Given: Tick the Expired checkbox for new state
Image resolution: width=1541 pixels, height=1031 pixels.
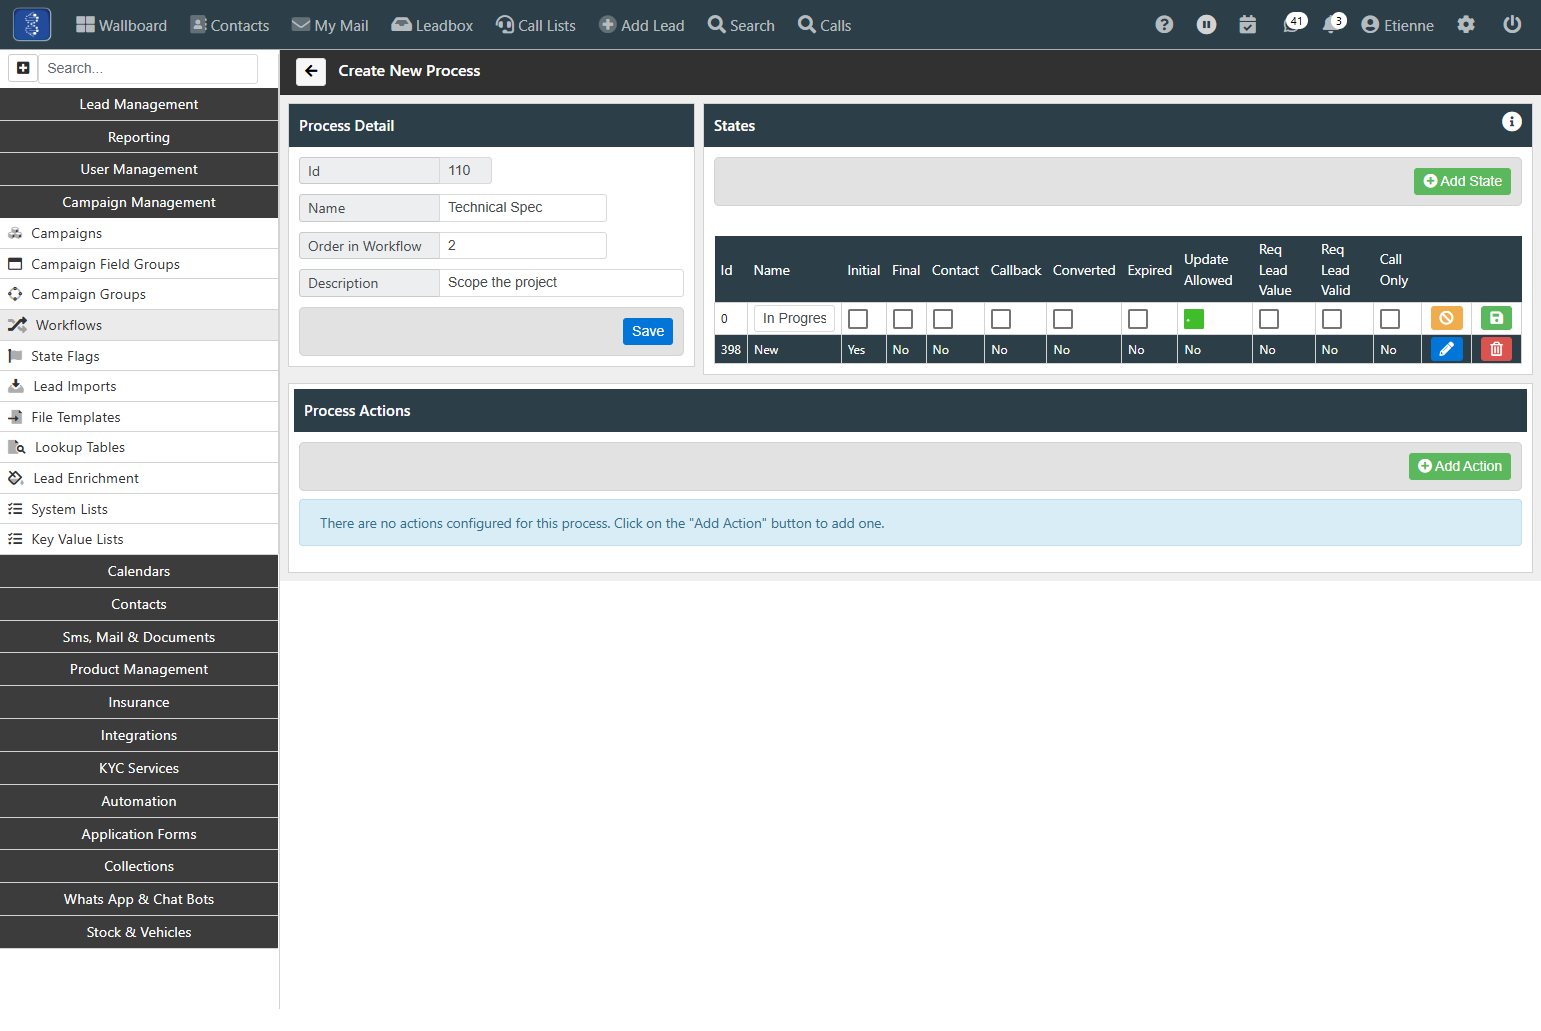Looking at the screenshot, I should coord(1138,319).
